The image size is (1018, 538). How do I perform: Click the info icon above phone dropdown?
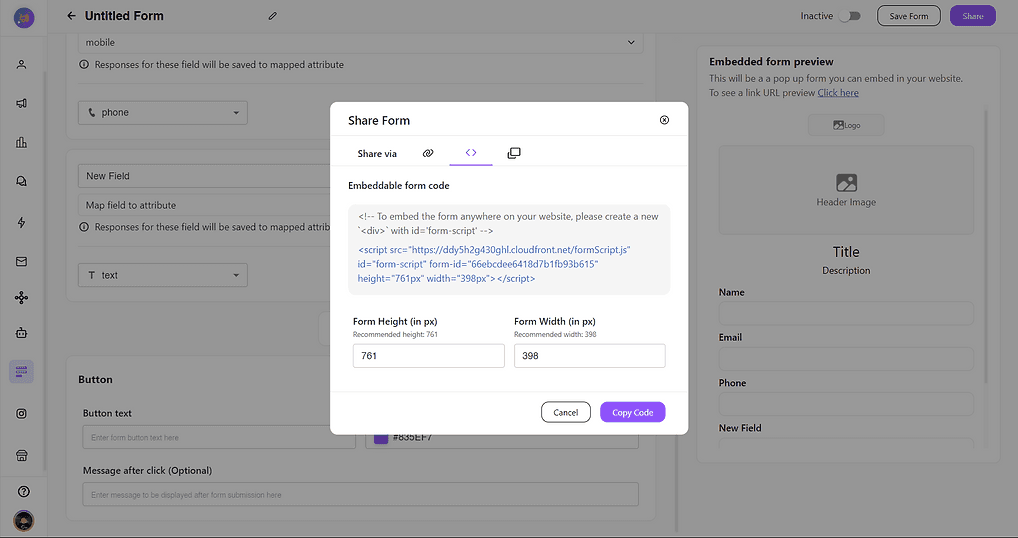(84, 64)
